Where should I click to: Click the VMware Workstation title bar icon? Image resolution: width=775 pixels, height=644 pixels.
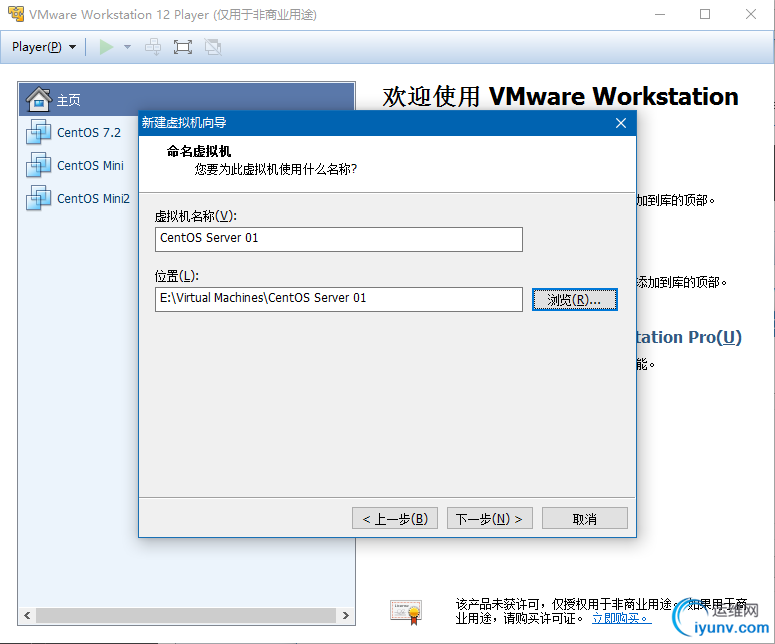16,14
